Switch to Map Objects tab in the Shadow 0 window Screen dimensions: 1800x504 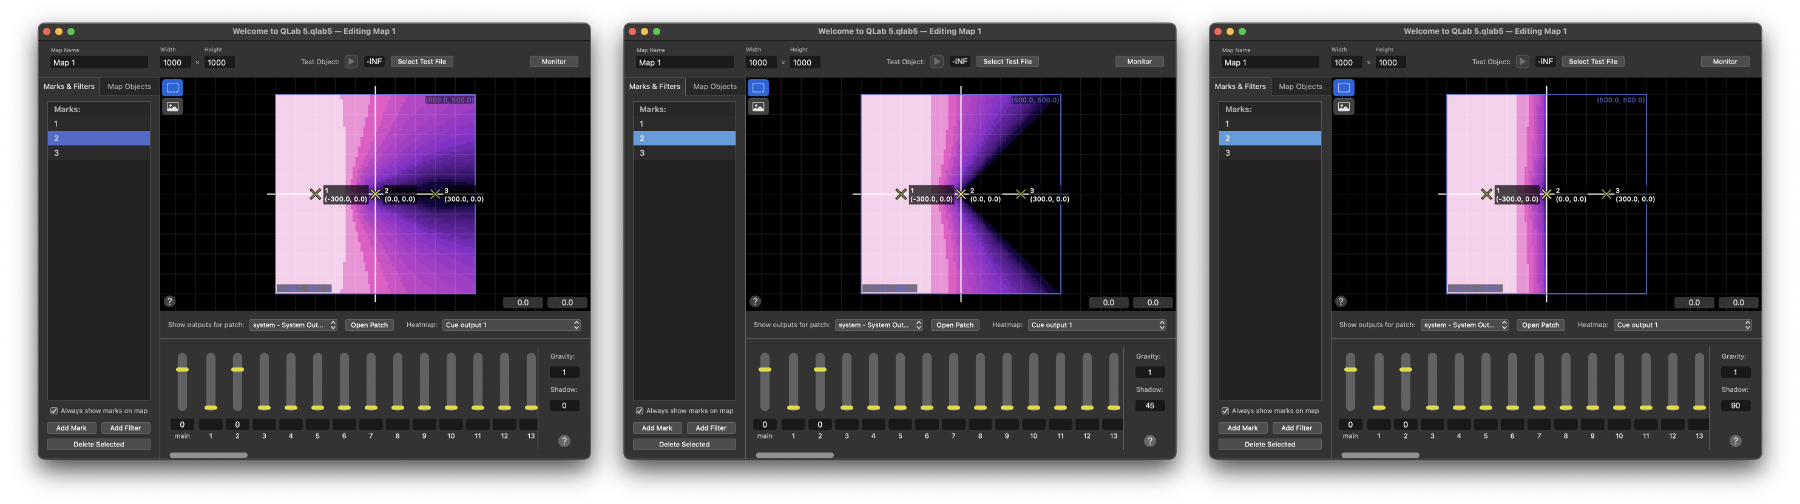click(x=129, y=87)
